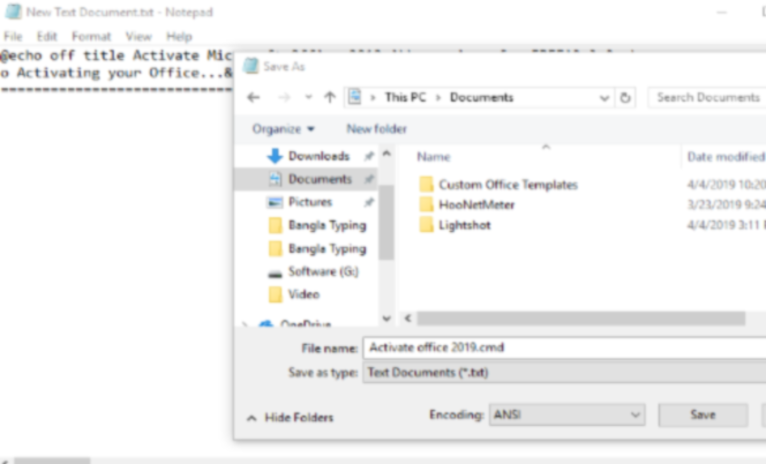This screenshot has width=766, height=464.
Task: Create a New folder
Action: (x=376, y=129)
